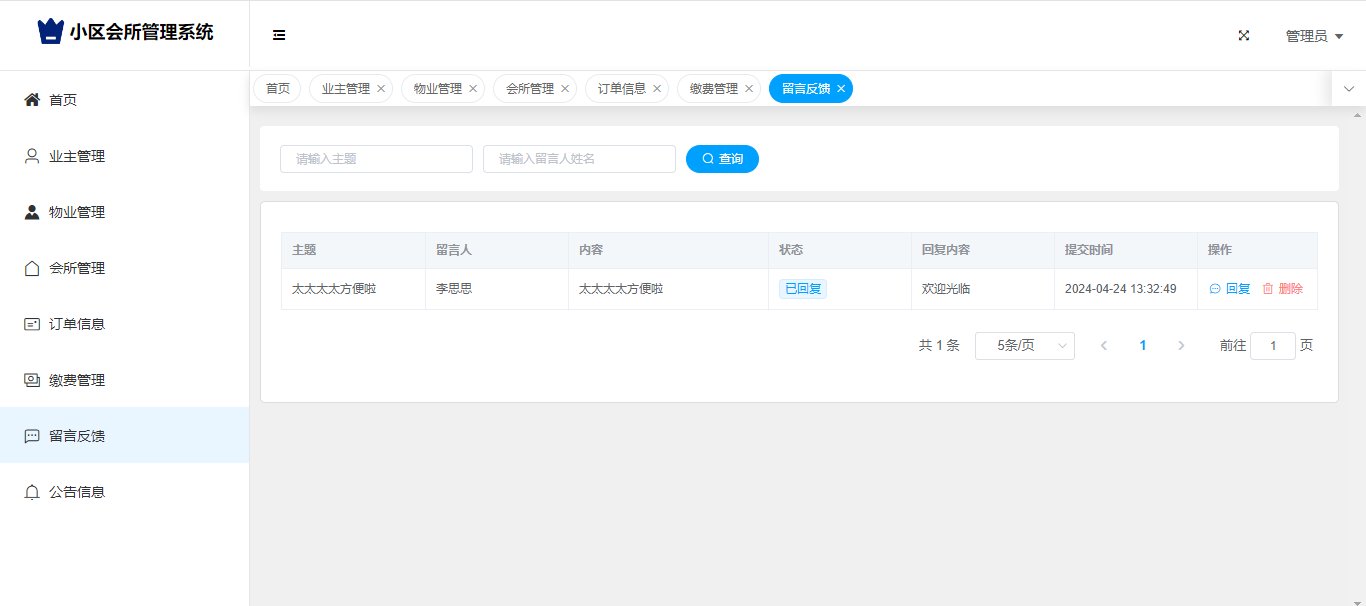The width and height of the screenshot is (1366, 606).
Task: Close the 业主管理 tab
Action: 381,89
